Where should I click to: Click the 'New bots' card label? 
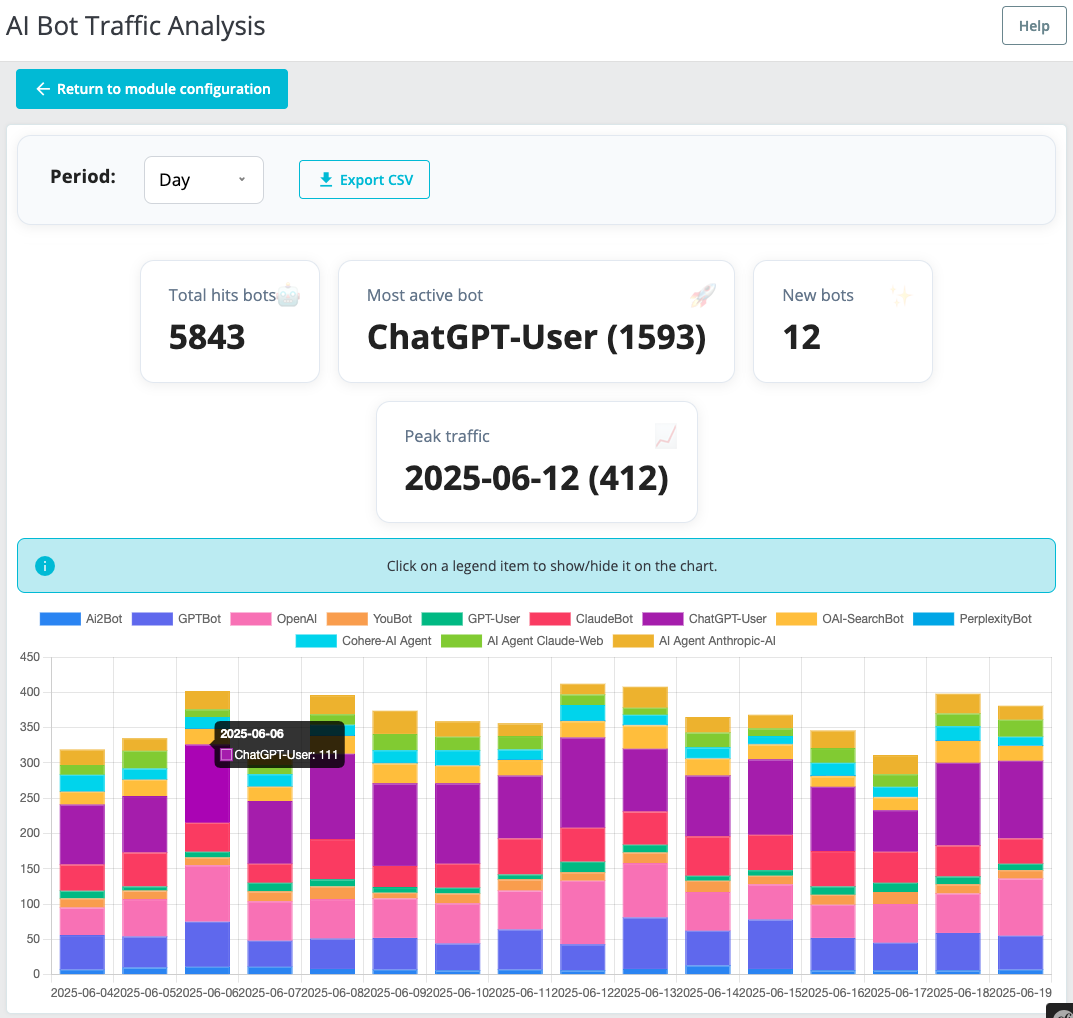tap(818, 296)
